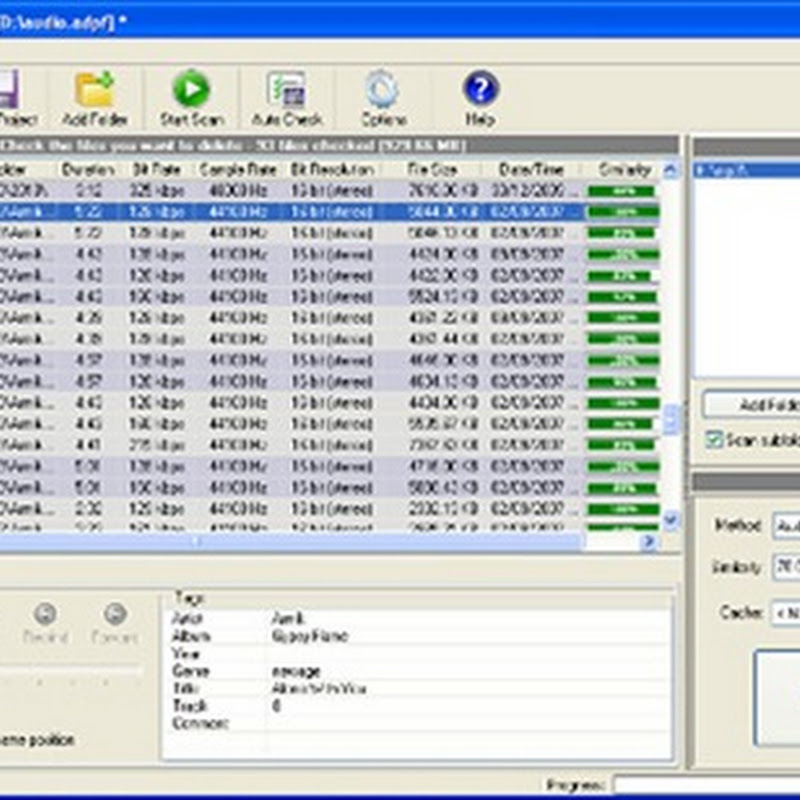Sort list by File Size column header
Viewport: 800px width, 800px height.
pyautogui.click(x=432, y=169)
